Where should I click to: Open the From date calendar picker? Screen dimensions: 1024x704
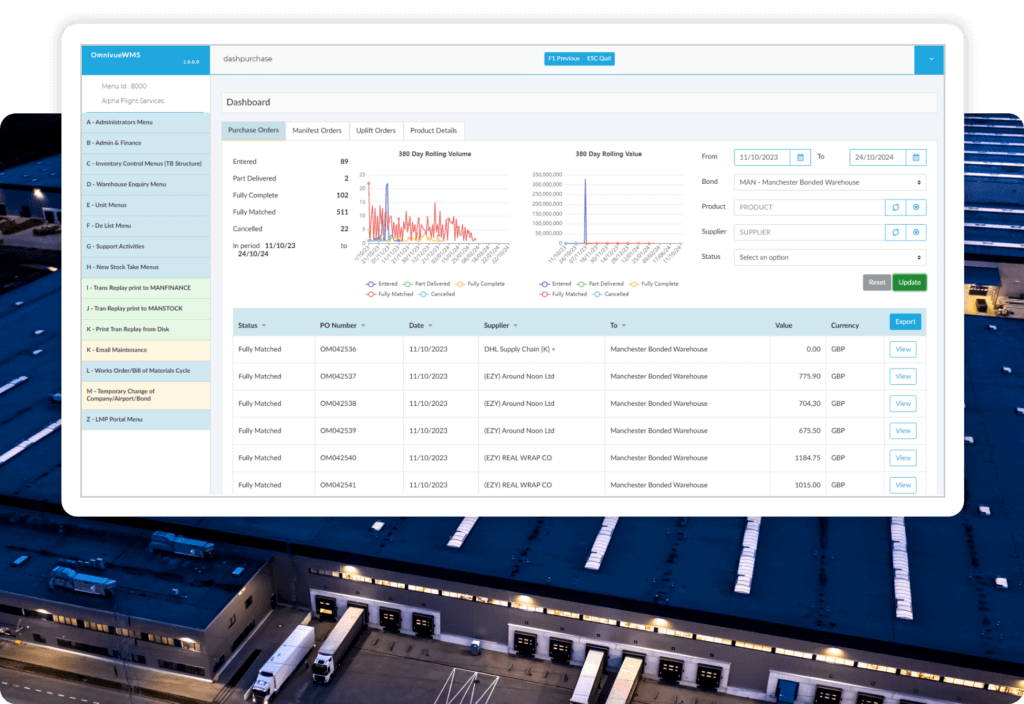point(800,157)
